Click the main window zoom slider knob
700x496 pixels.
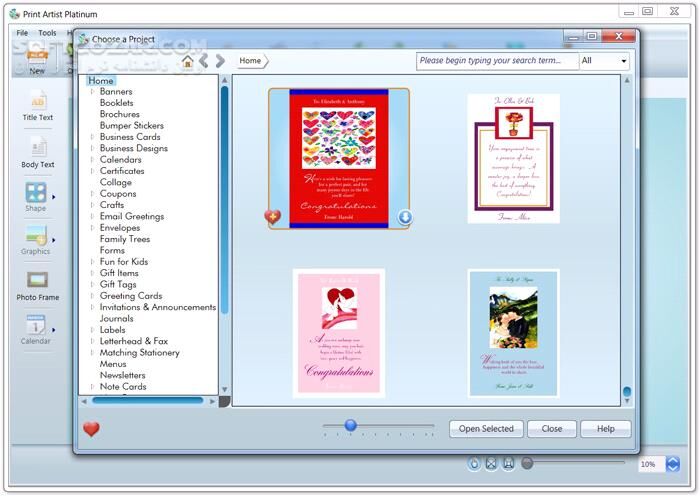[527, 463]
